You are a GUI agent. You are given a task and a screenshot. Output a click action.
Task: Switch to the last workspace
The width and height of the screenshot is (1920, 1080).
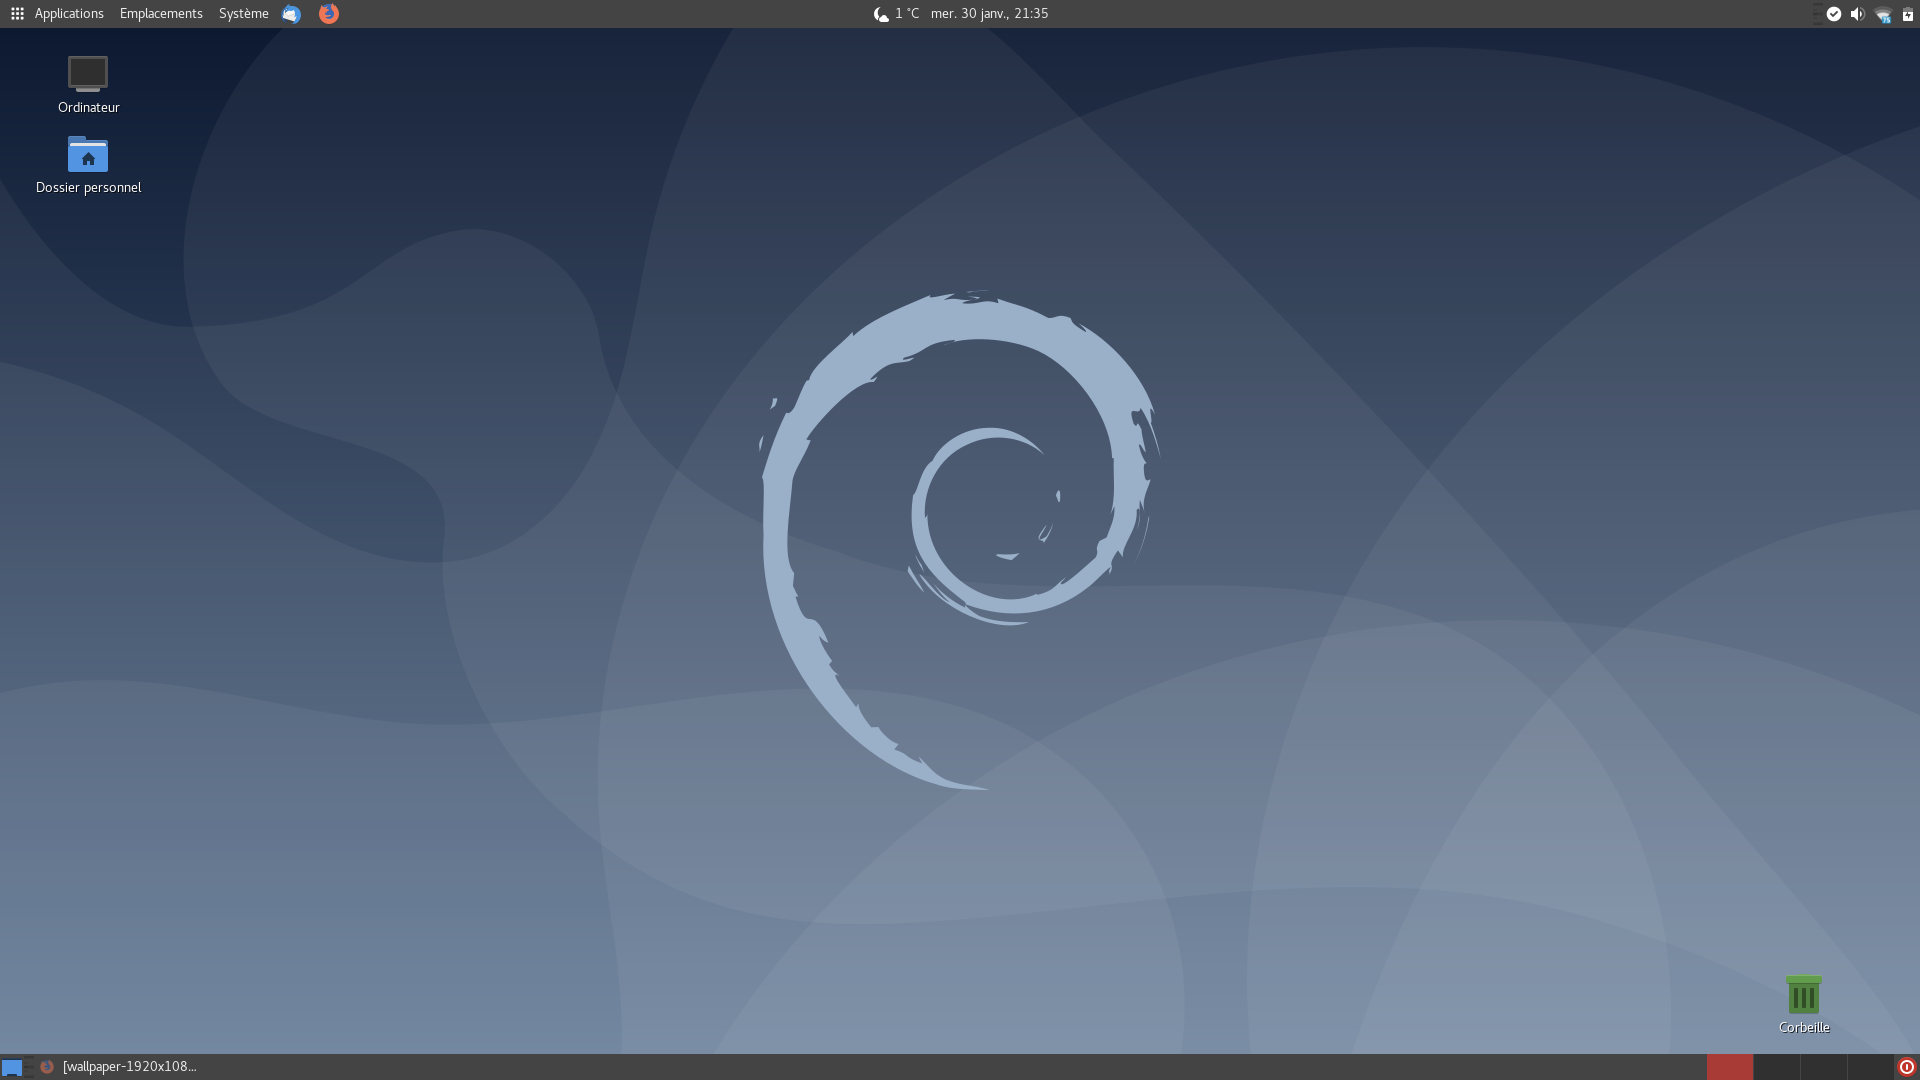pos(1869,1067)
